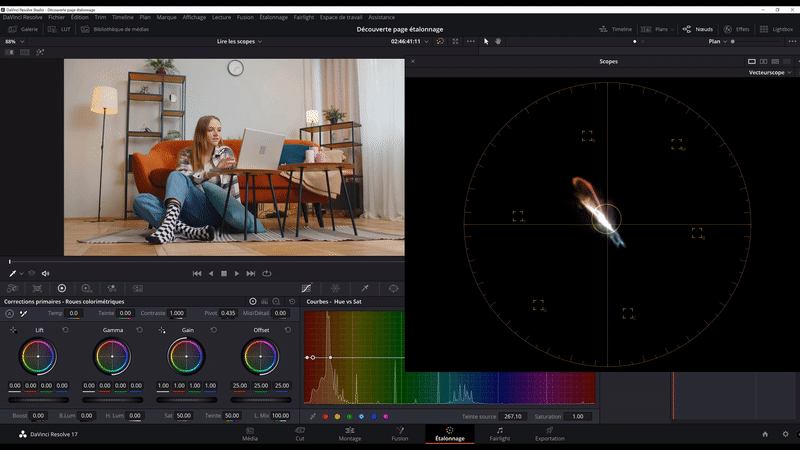Mute the viewer audio speaker
800x450 pixels.
click(46, 273)
